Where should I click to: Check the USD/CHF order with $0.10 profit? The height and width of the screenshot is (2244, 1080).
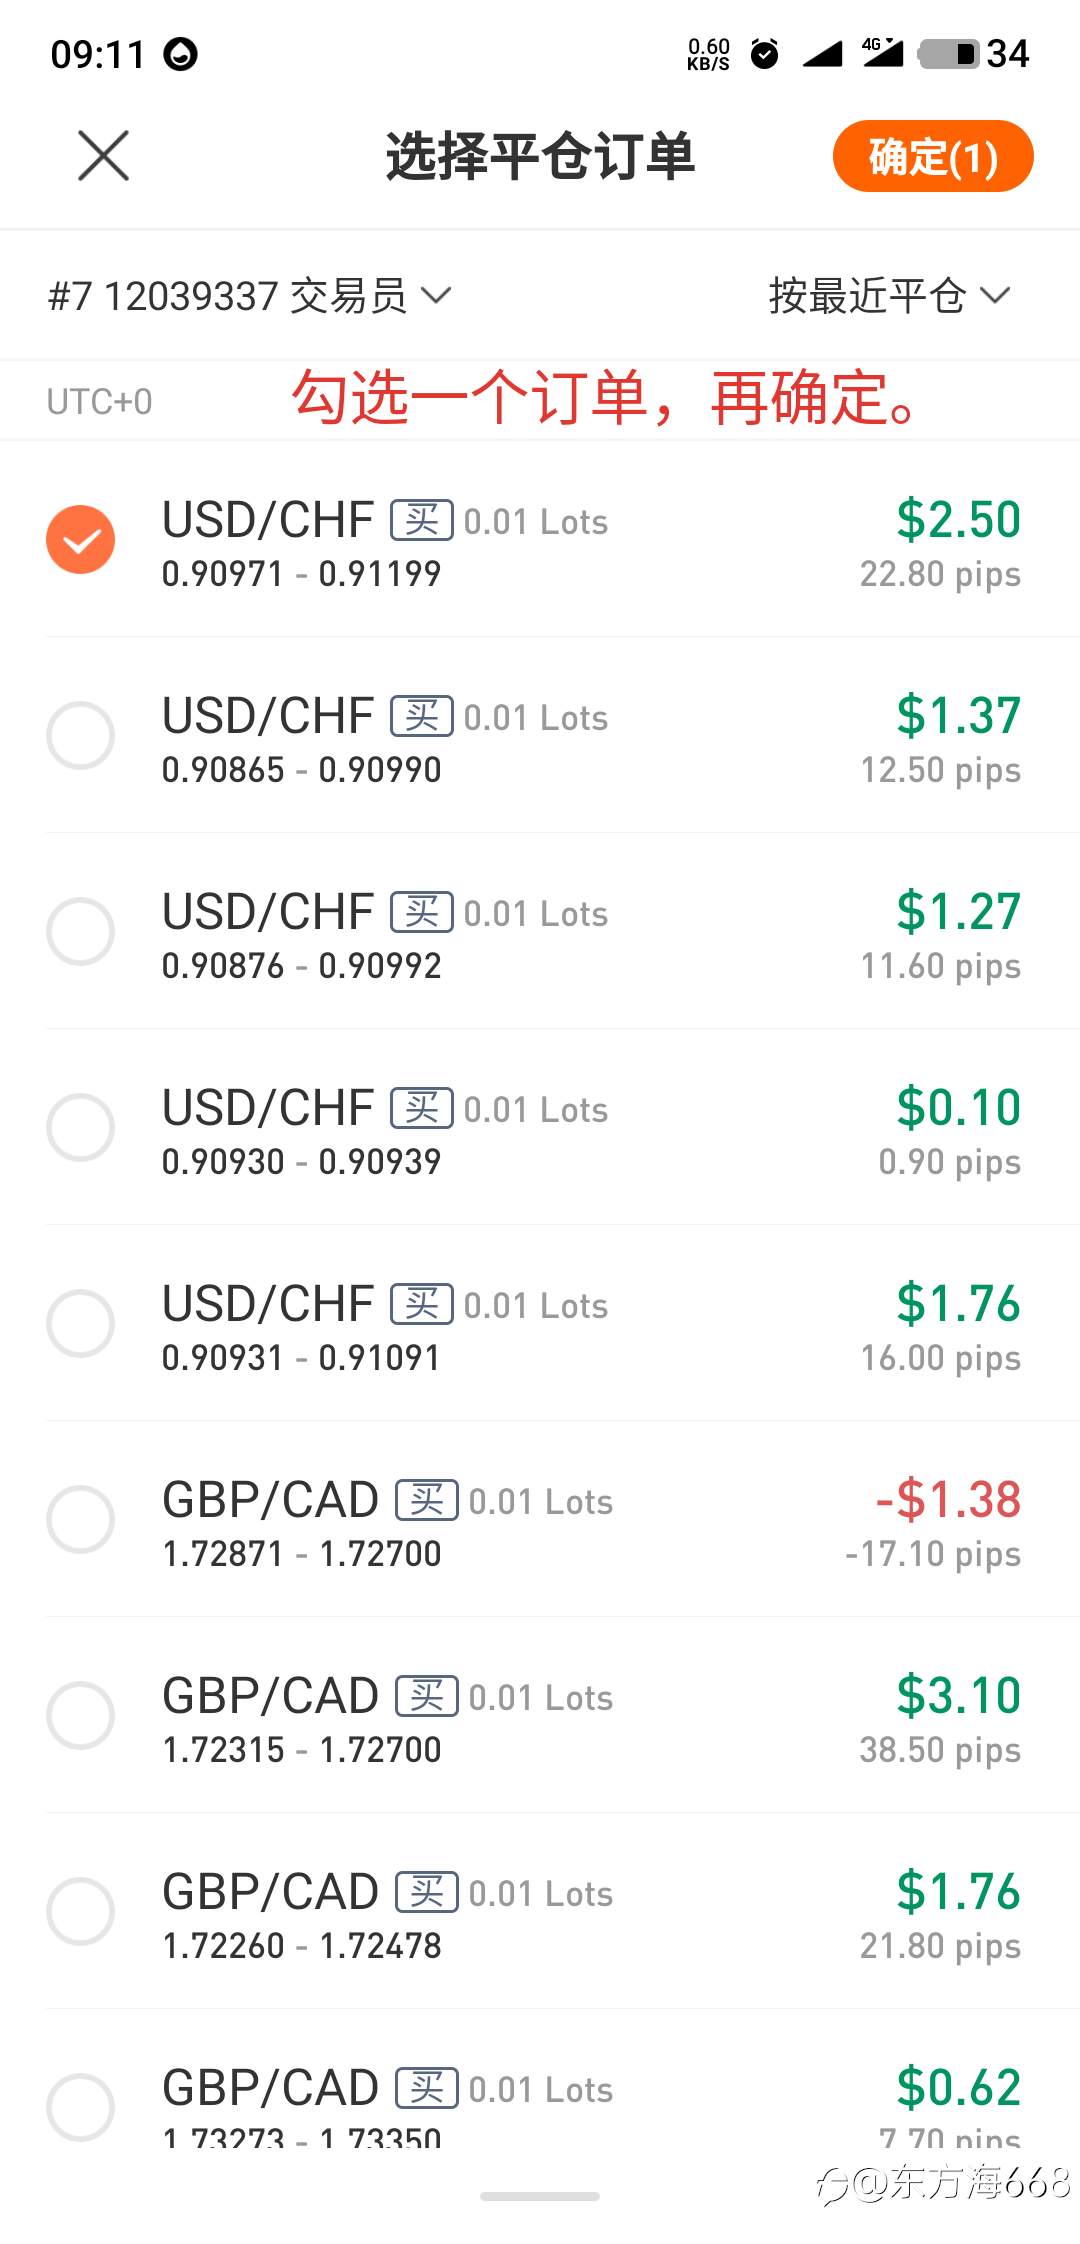(x=81, y=1128)
